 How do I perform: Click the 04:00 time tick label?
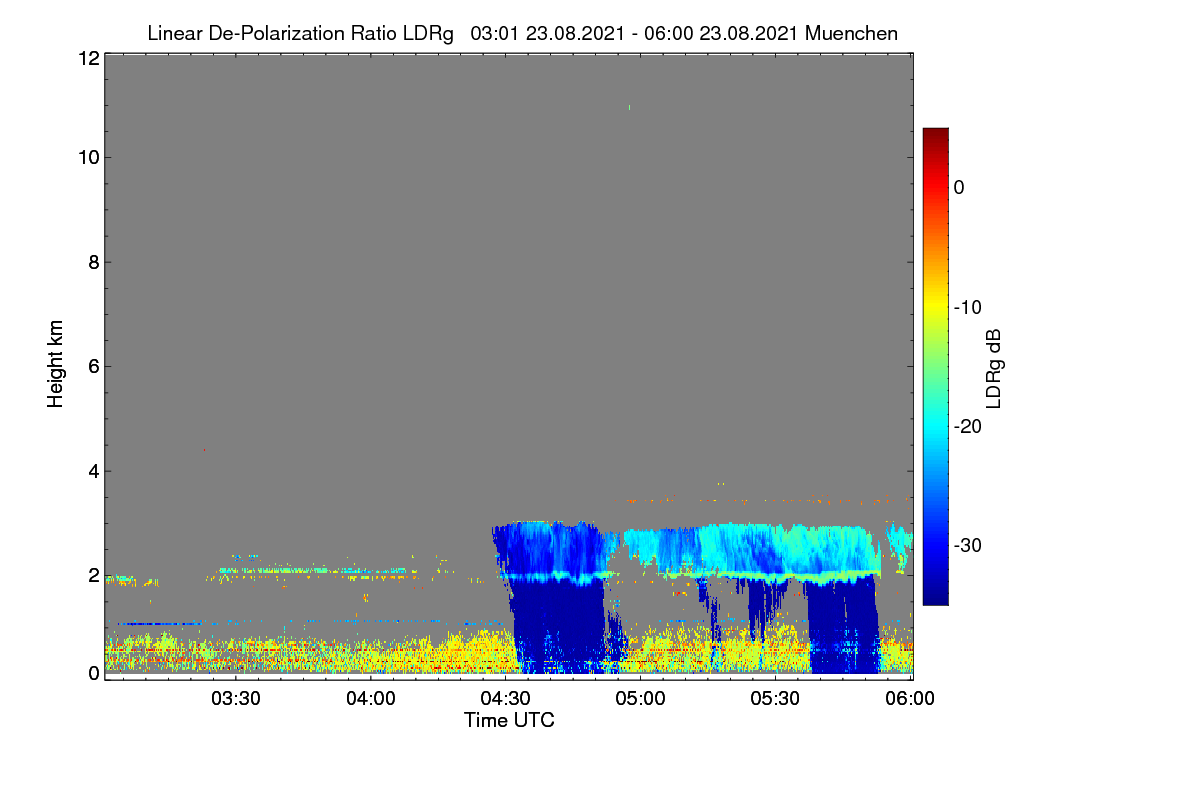[x=371, y=699]
